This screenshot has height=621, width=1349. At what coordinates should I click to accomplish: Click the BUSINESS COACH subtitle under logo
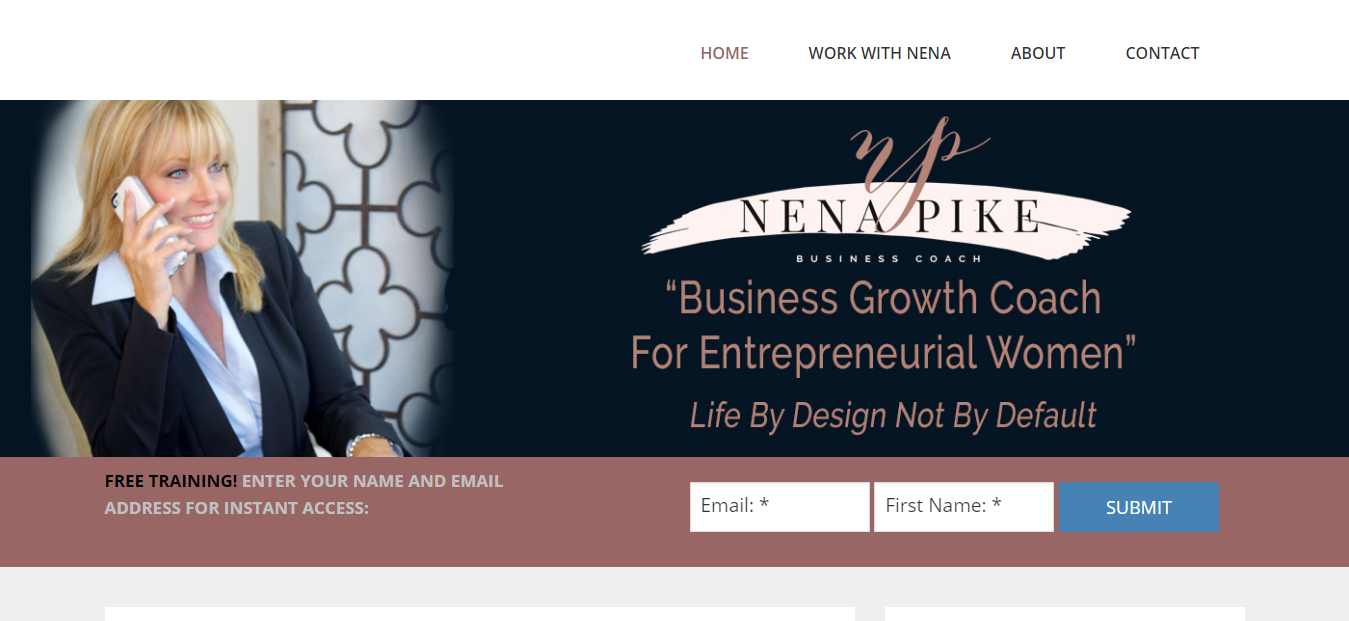tap(888, 259)
